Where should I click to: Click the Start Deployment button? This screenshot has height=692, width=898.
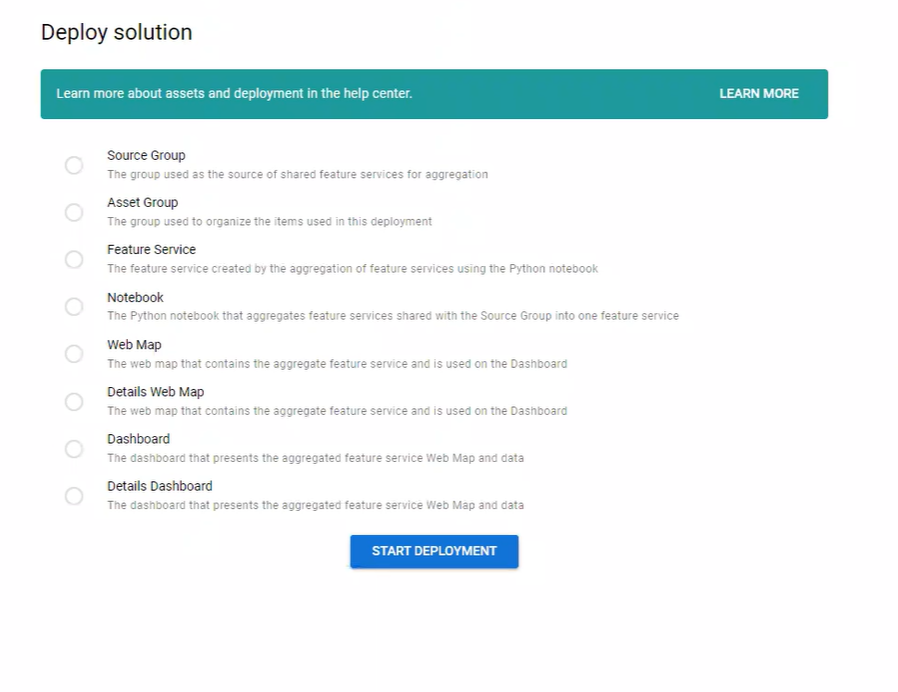pyautogui.click(x=434, y=551)
